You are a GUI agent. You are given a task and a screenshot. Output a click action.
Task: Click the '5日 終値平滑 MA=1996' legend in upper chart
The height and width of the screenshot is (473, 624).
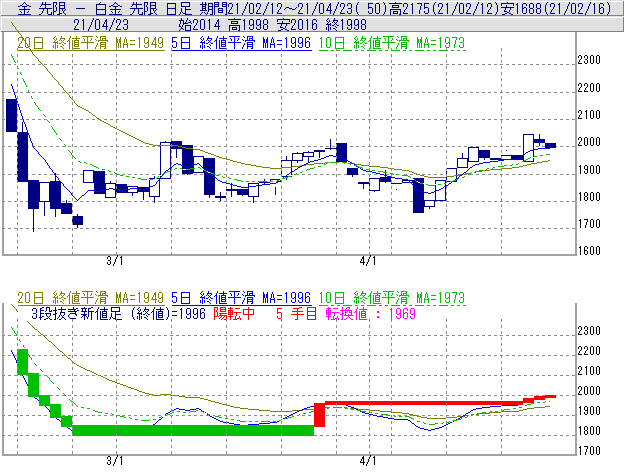[241, 43]
